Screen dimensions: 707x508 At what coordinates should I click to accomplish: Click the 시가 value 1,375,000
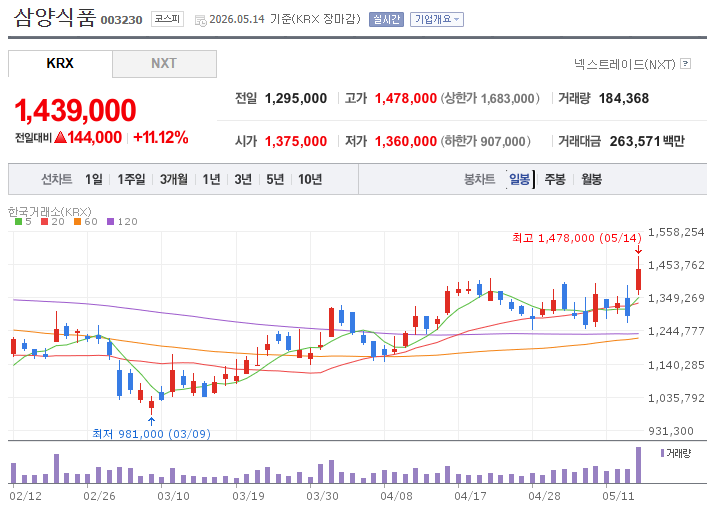tap(296, 142)
